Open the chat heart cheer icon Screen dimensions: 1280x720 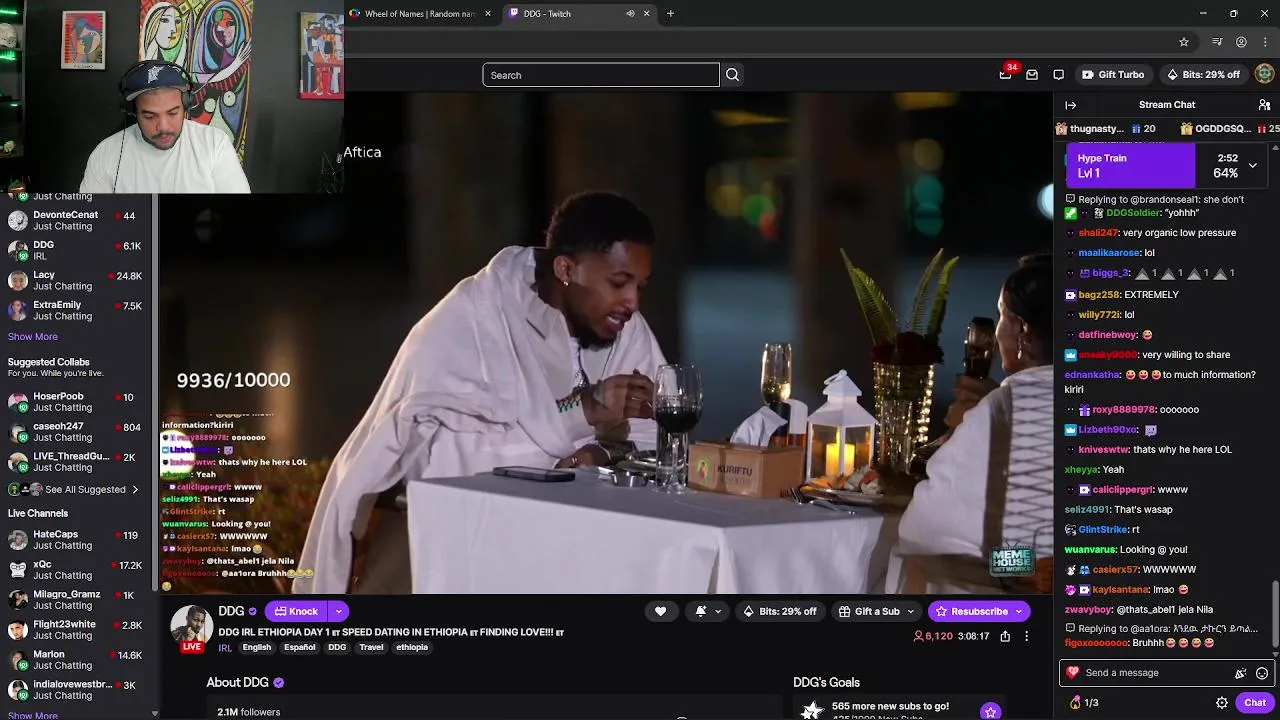pos(1073,672)
